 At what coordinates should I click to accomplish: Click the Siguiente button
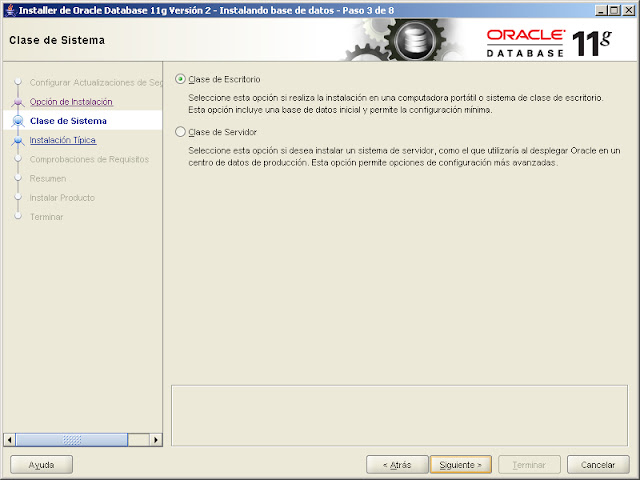[460, 464]
